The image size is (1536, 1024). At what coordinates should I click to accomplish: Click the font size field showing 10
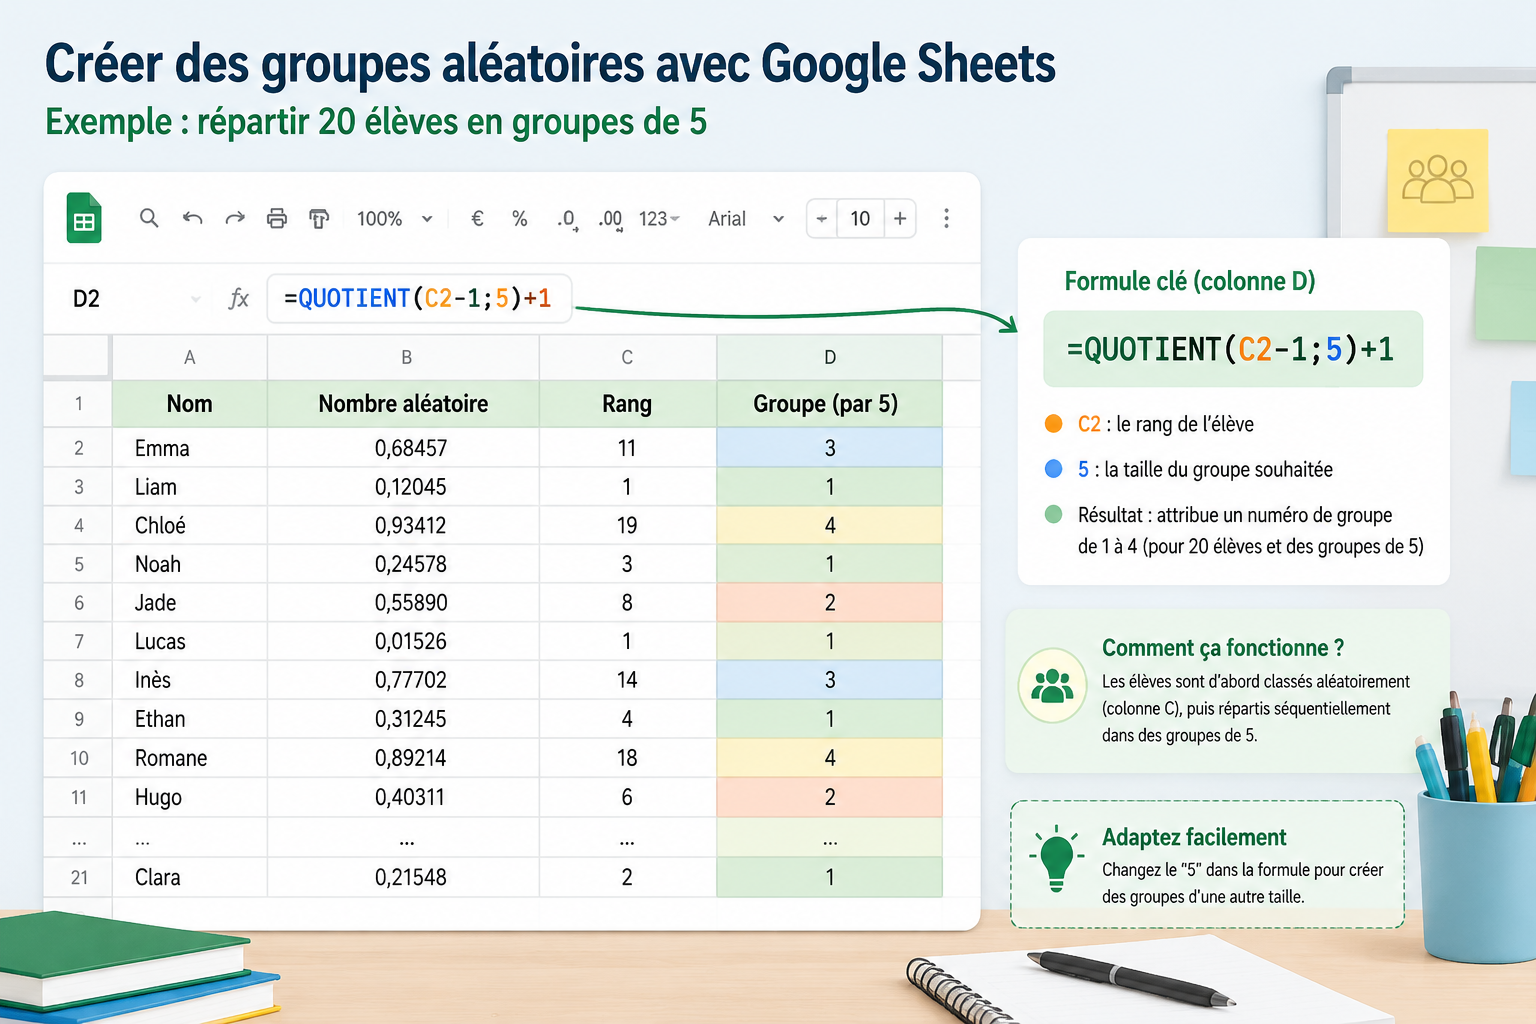coord(860,218)
